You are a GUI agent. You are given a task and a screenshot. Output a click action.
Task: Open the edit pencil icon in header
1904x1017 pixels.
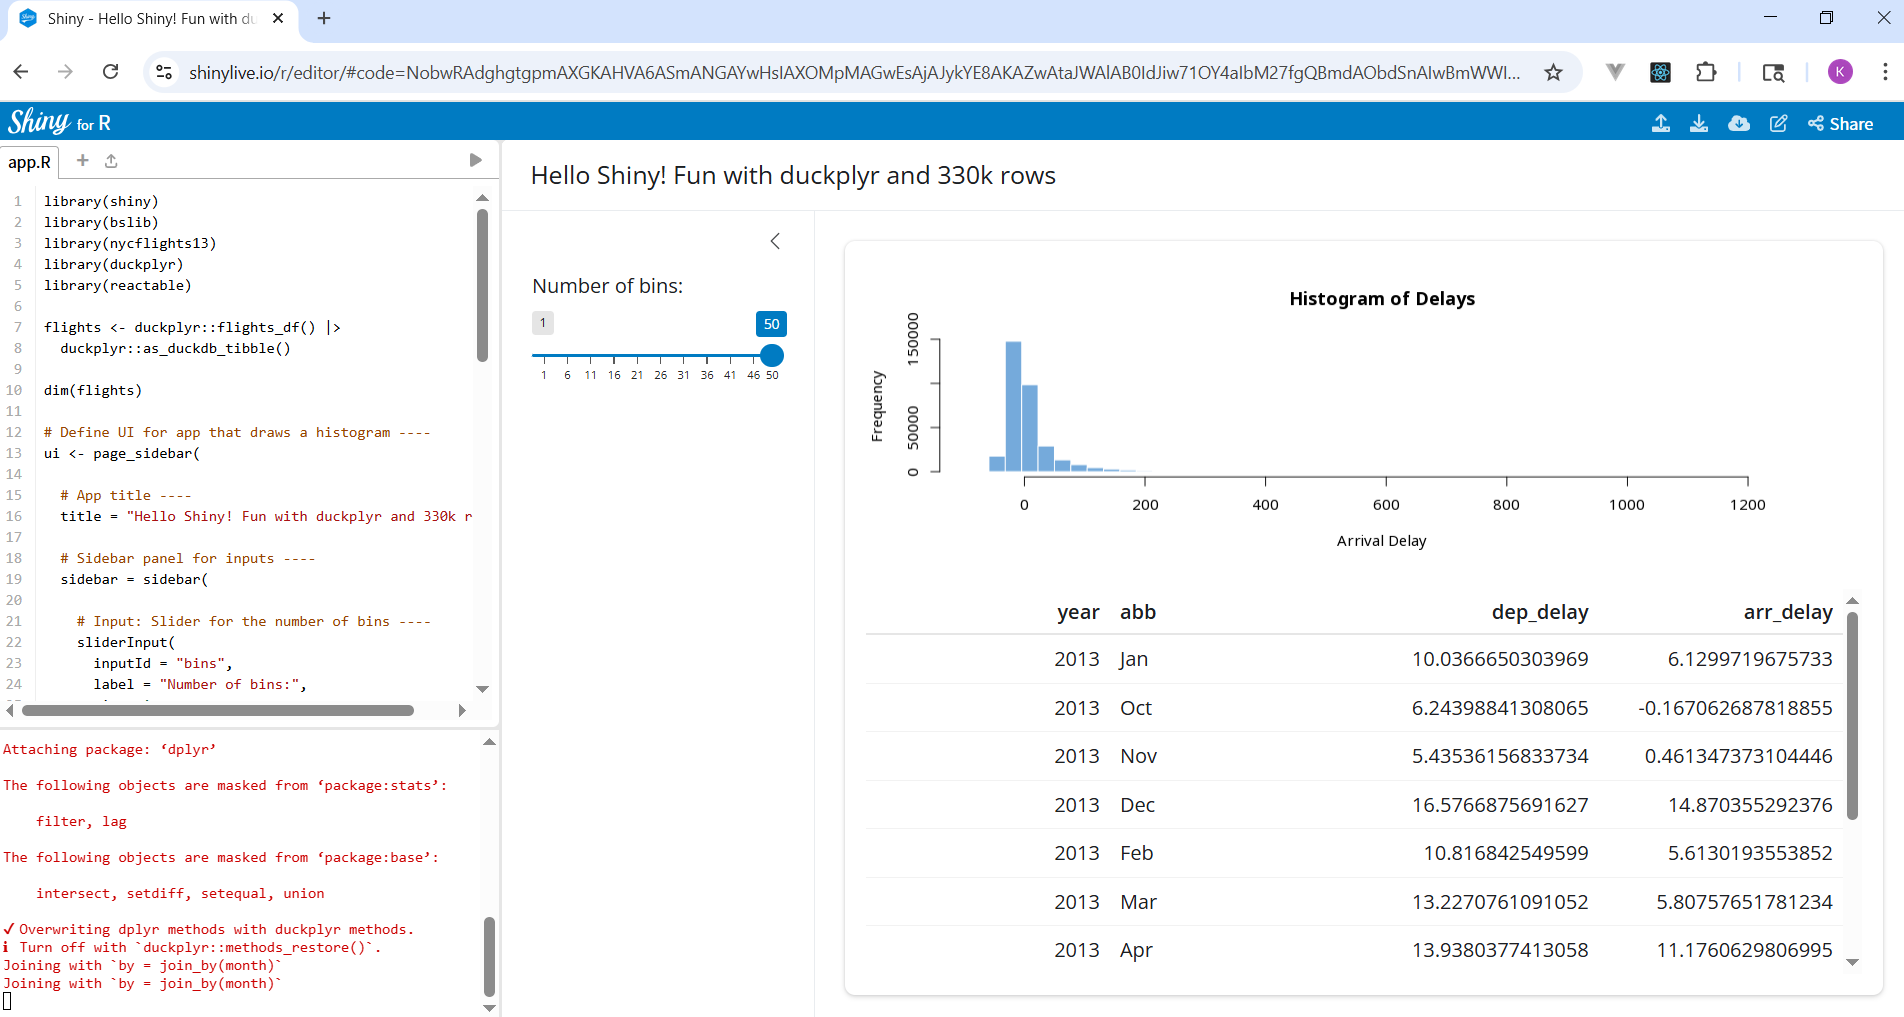click(x=1778, y=123)
